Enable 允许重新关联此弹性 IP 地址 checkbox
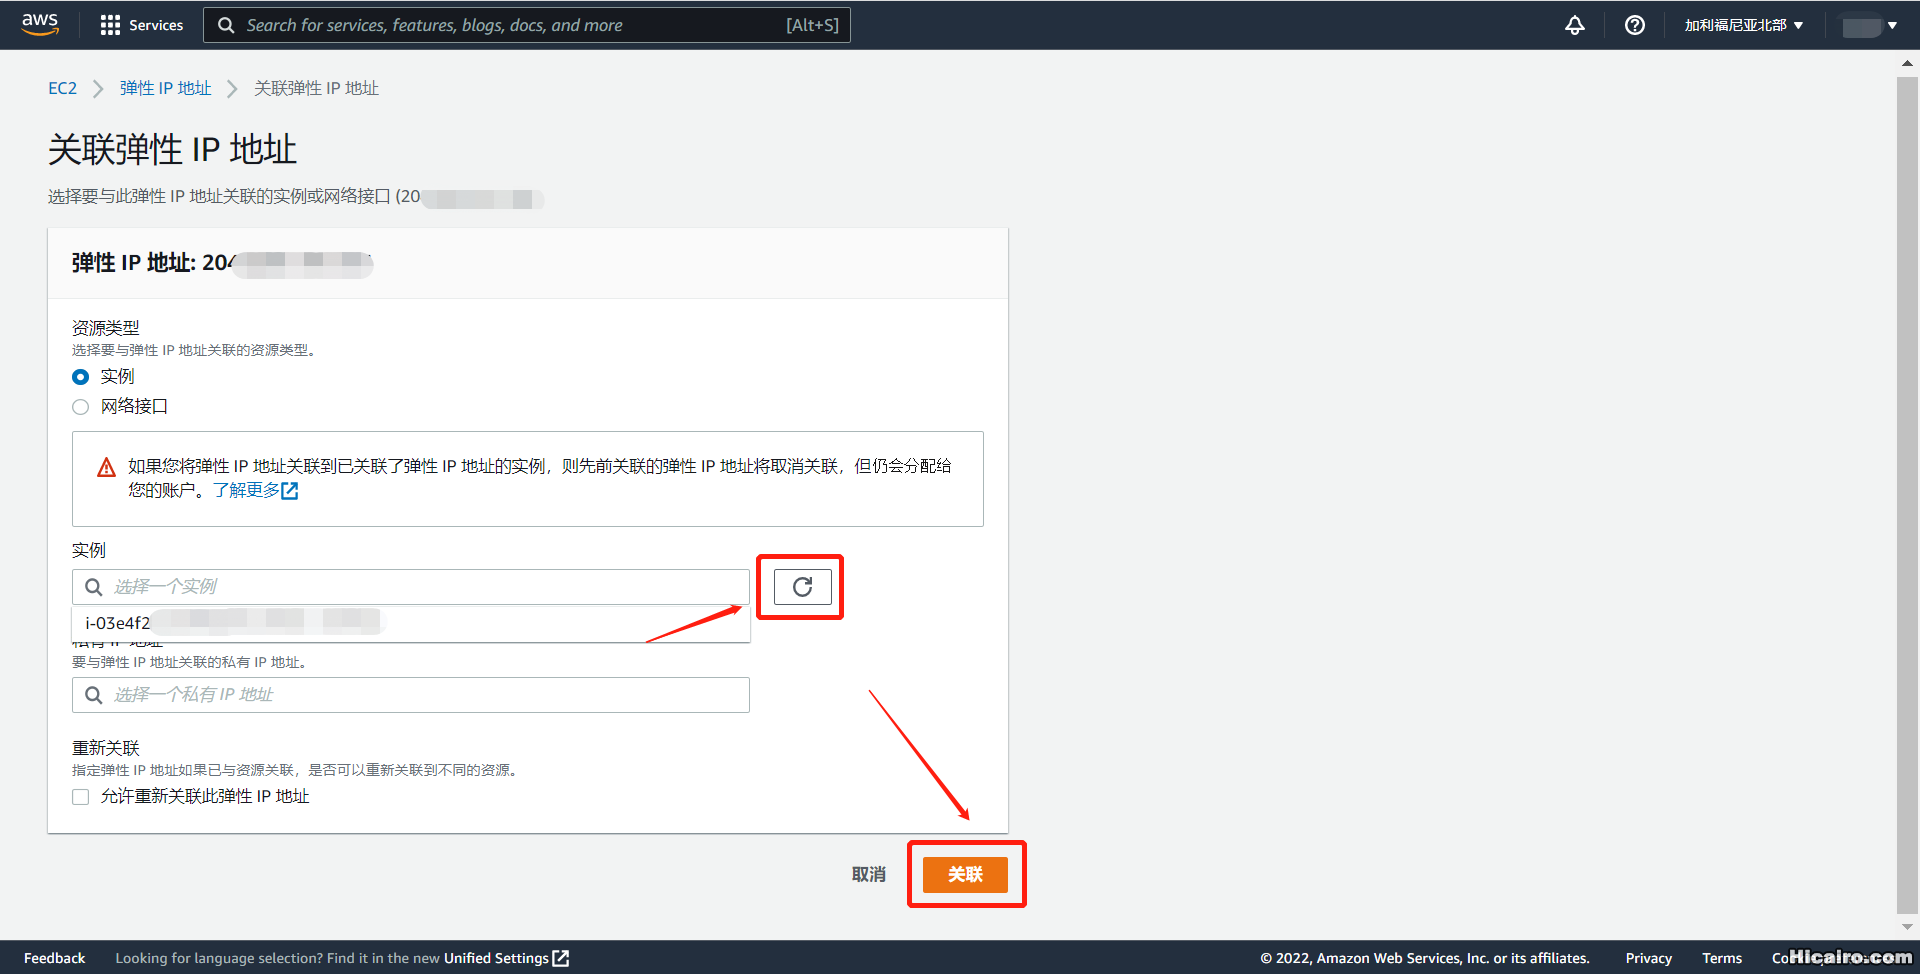This screenshot has height=974, width=1920. pos(80,797)
